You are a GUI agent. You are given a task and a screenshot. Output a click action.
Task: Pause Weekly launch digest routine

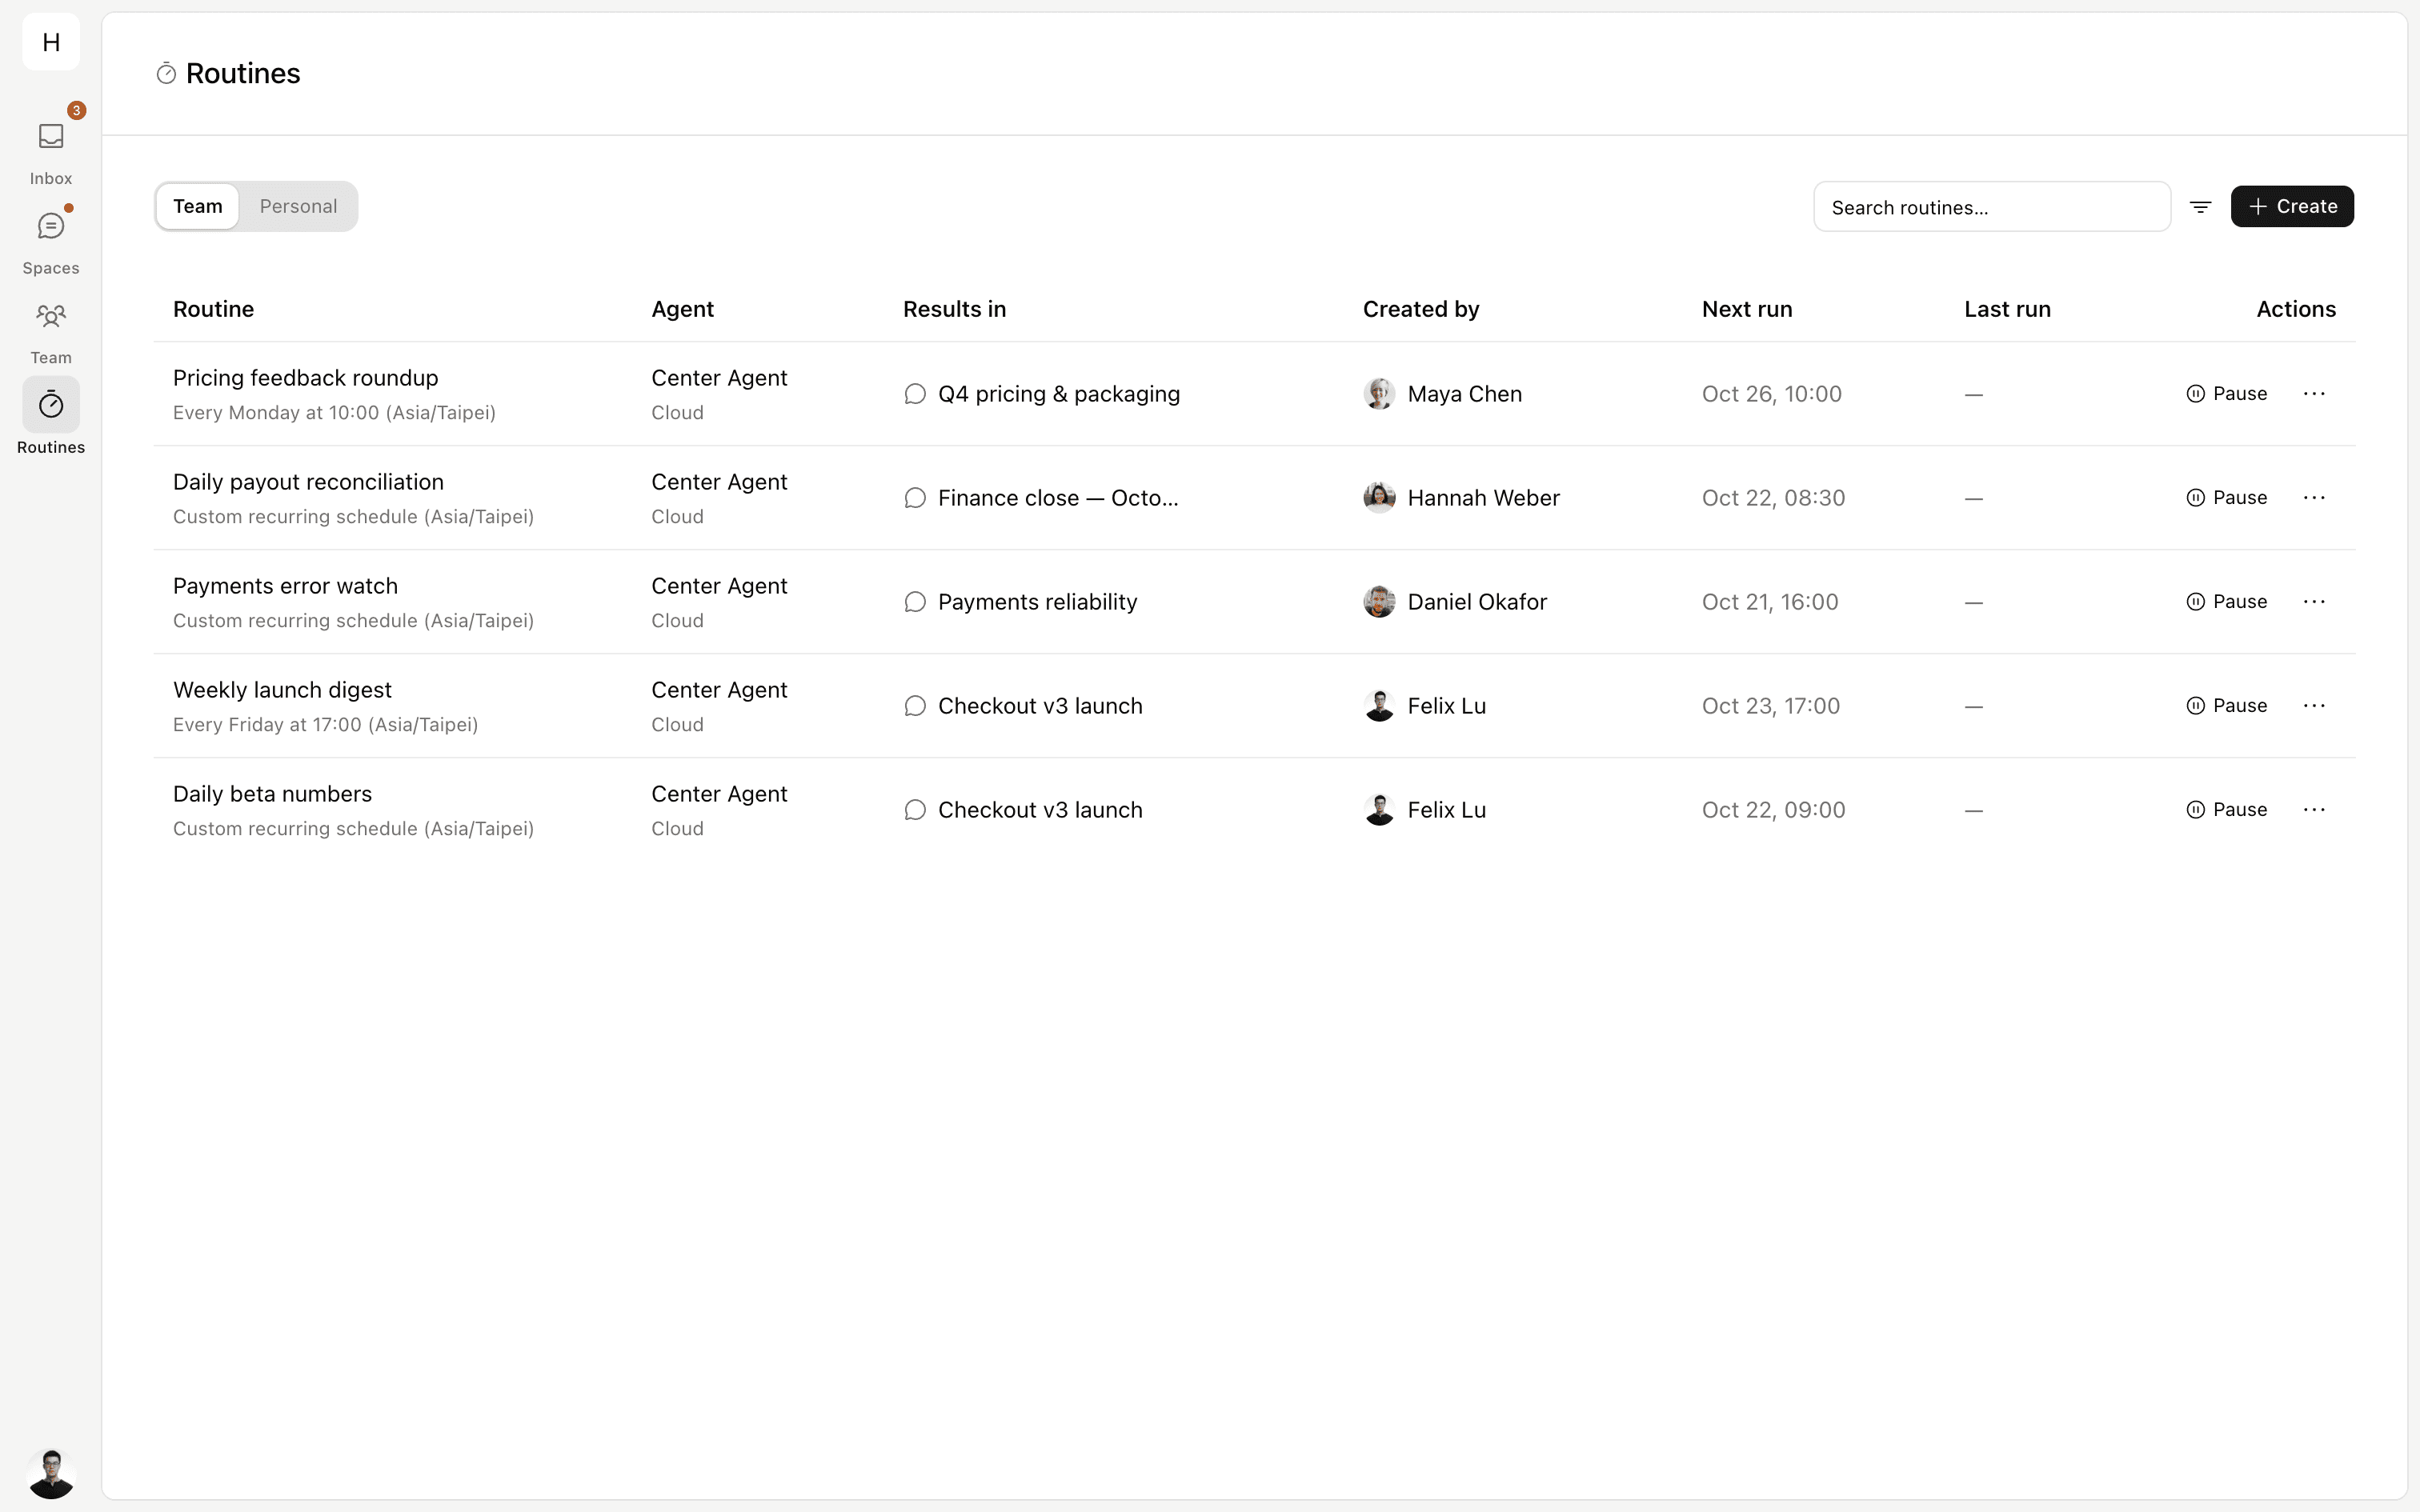2227,706
